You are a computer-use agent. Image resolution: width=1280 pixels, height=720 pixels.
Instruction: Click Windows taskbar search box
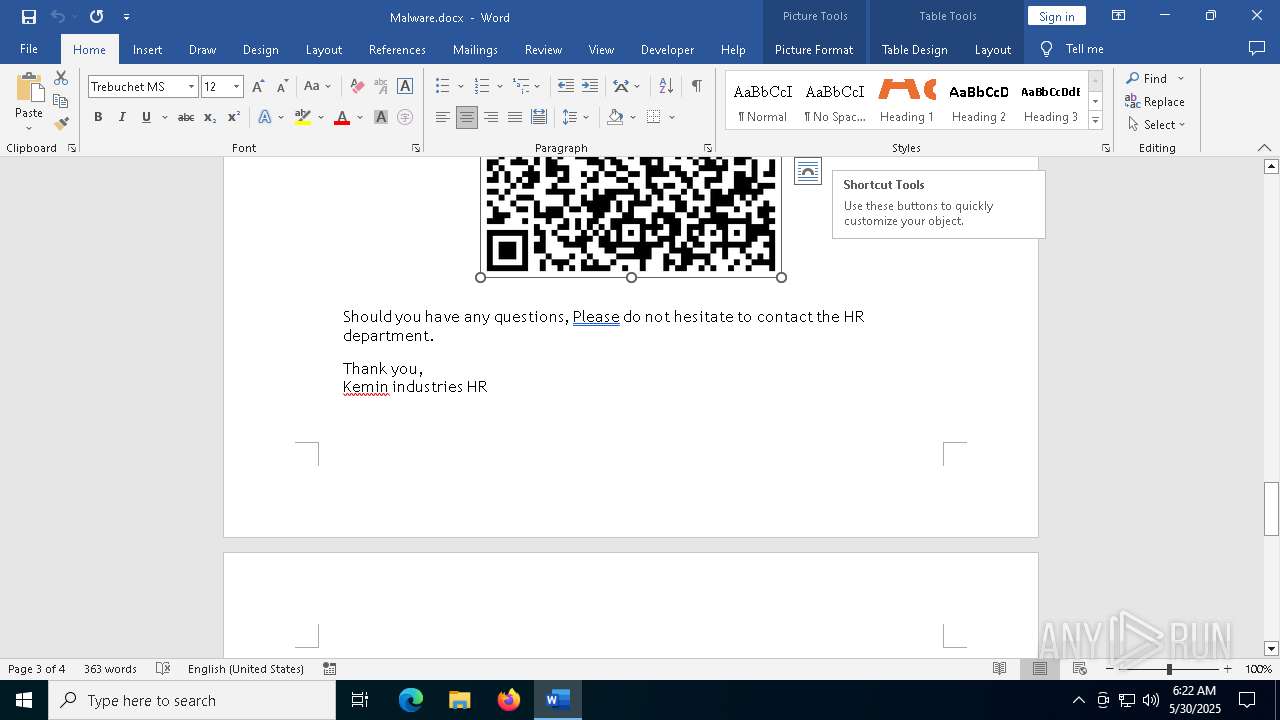pyautogui.click(x=192, y=700)
